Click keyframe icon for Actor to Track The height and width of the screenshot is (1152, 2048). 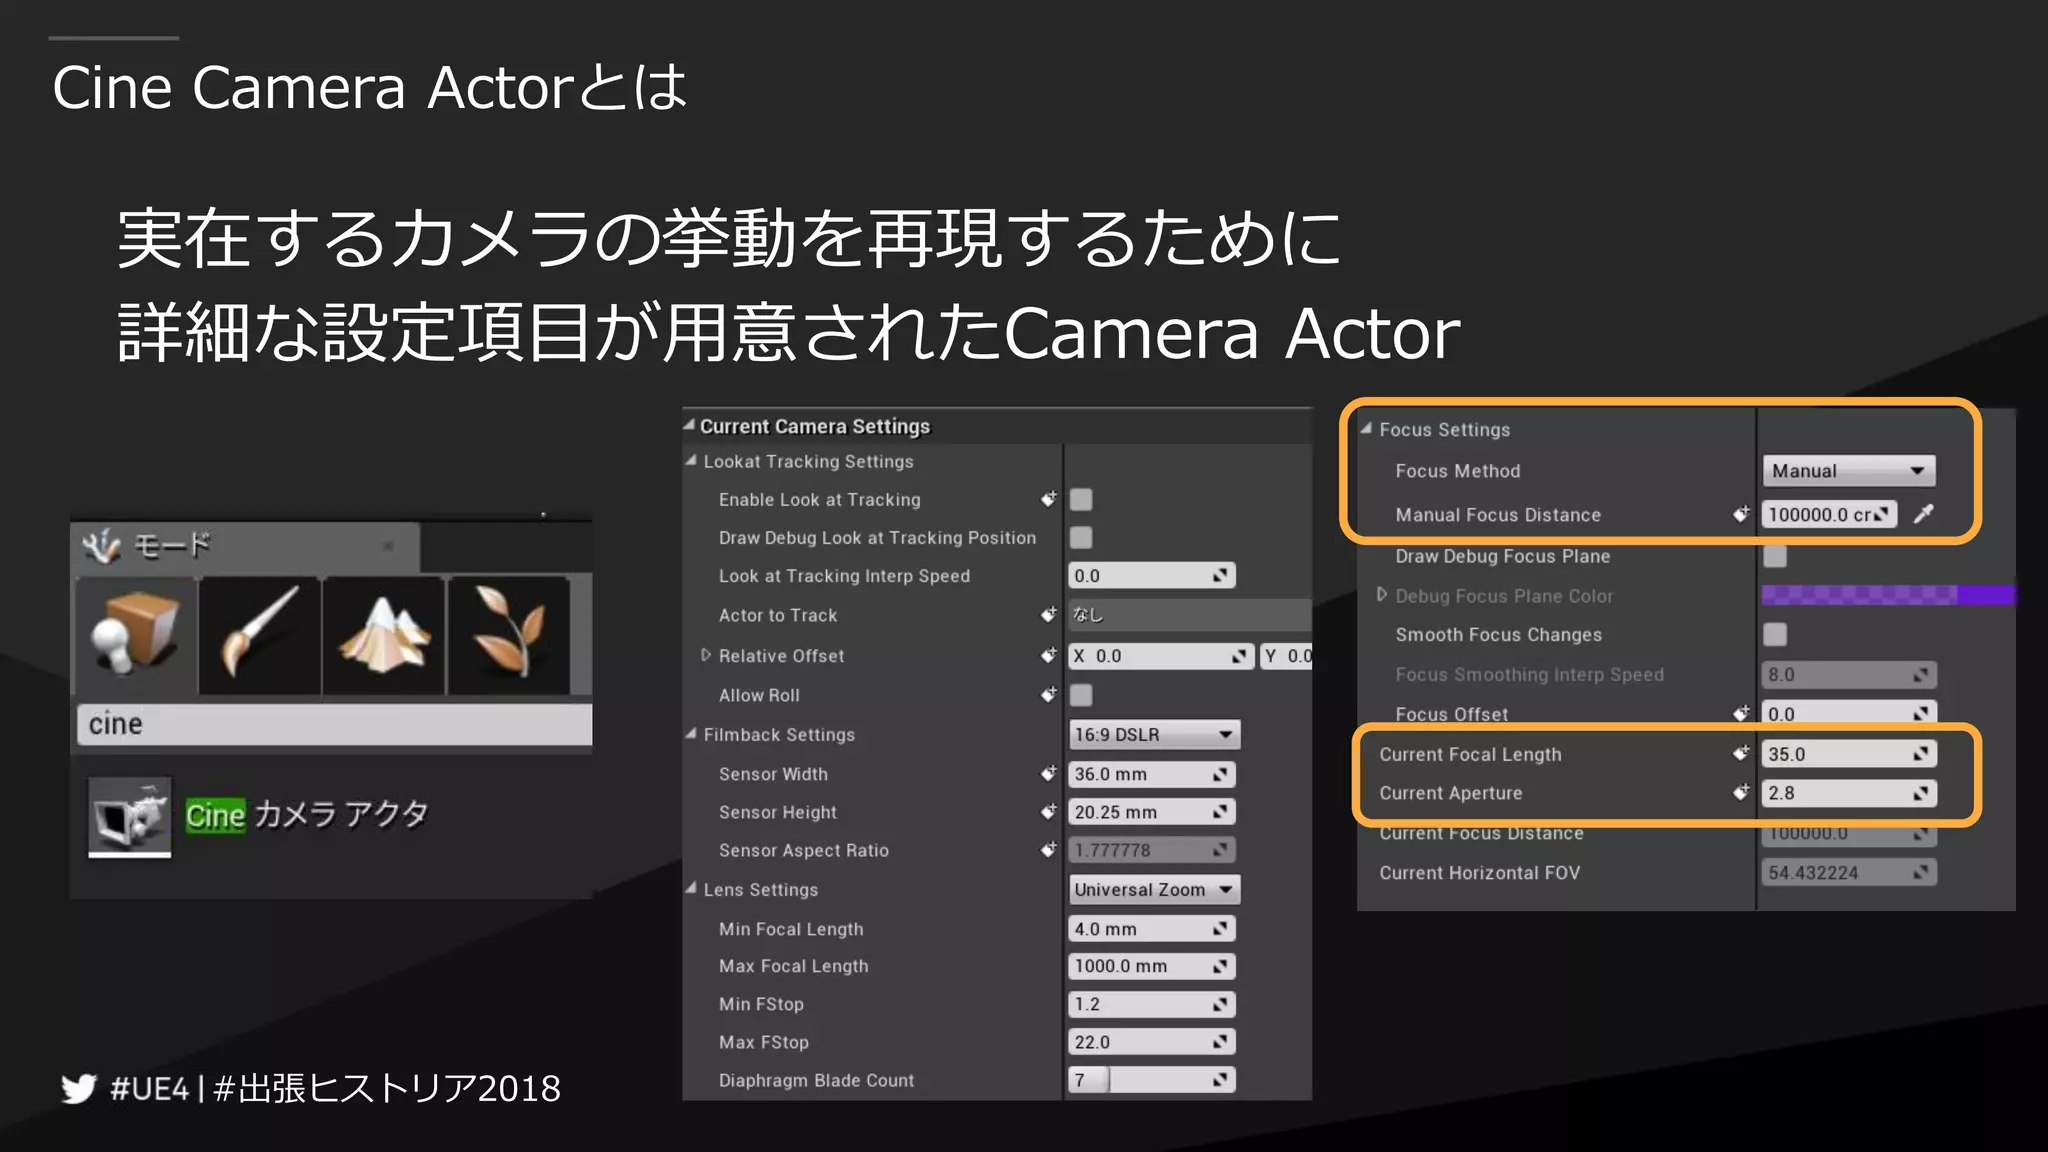[x=1048, y=614]
